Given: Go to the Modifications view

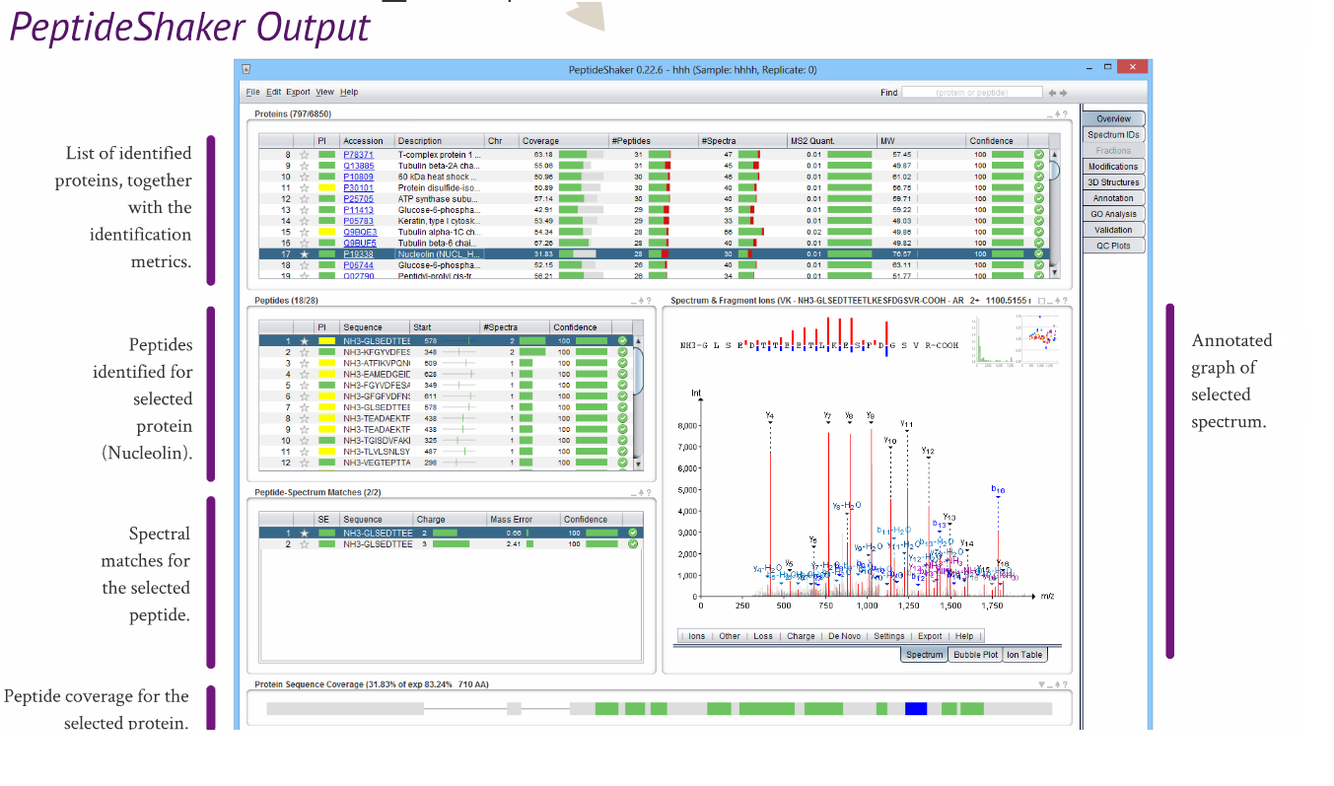Looking at the screenshot, I should click(x=1113, y=167).
